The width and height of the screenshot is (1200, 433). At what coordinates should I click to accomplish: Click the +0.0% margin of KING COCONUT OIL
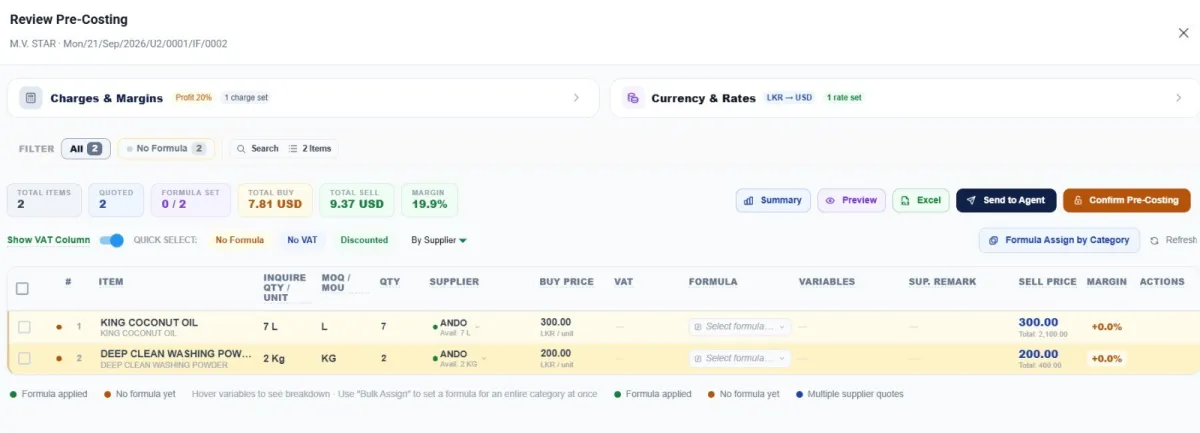pyautogui.click(x=1106, y=327)
